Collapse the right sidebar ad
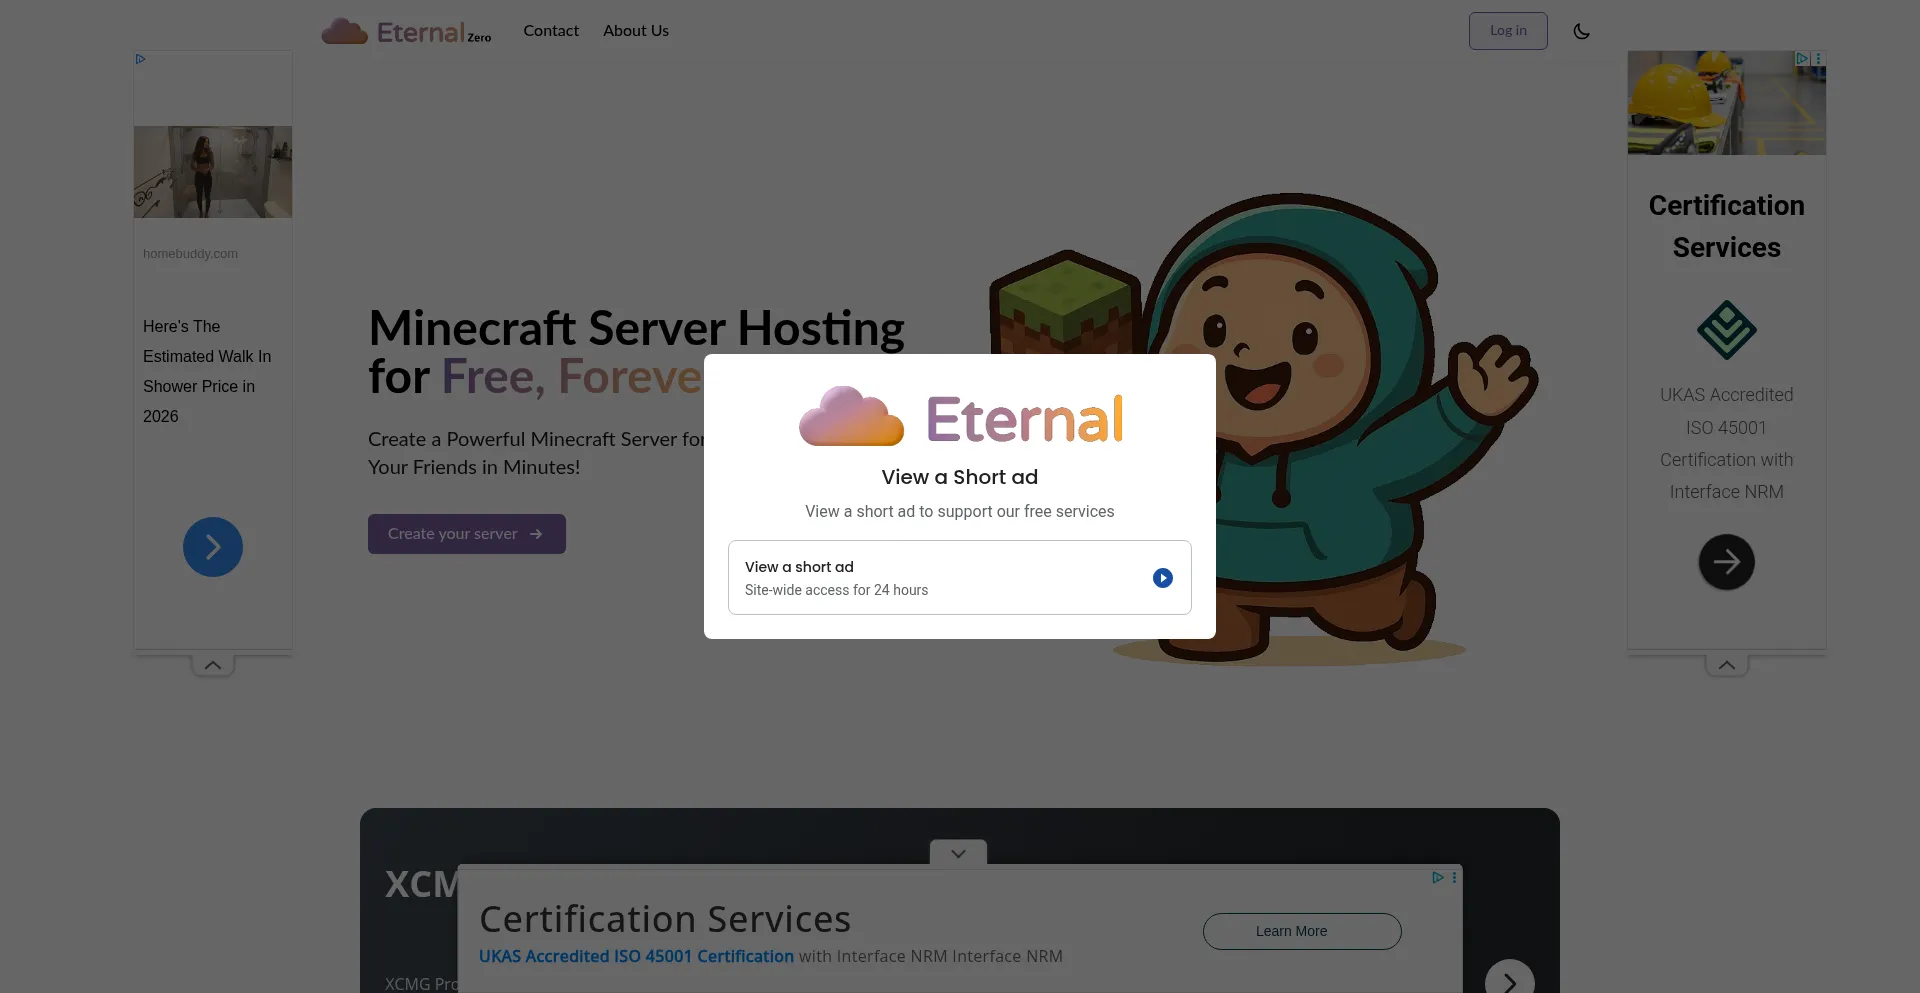This screenshot has width=1920, height=993. (1727, 665)
